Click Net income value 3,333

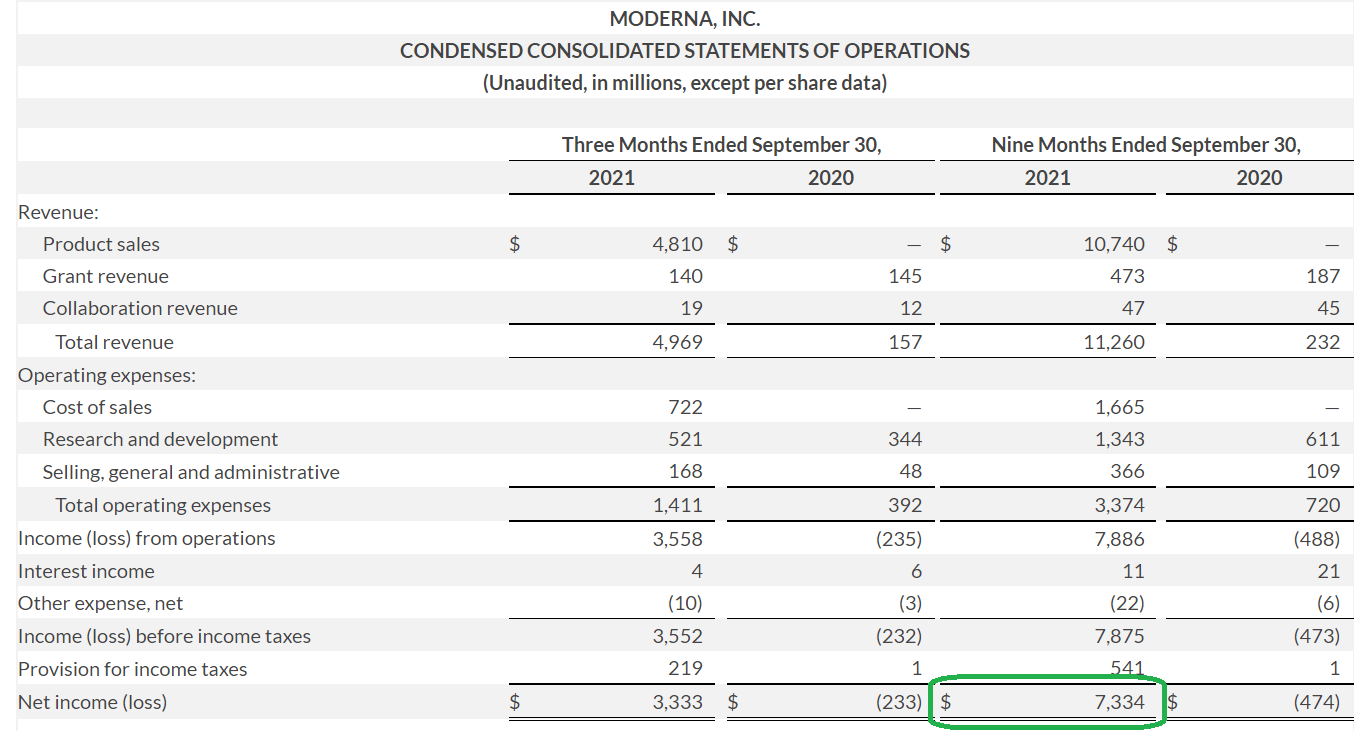[678, 702]
